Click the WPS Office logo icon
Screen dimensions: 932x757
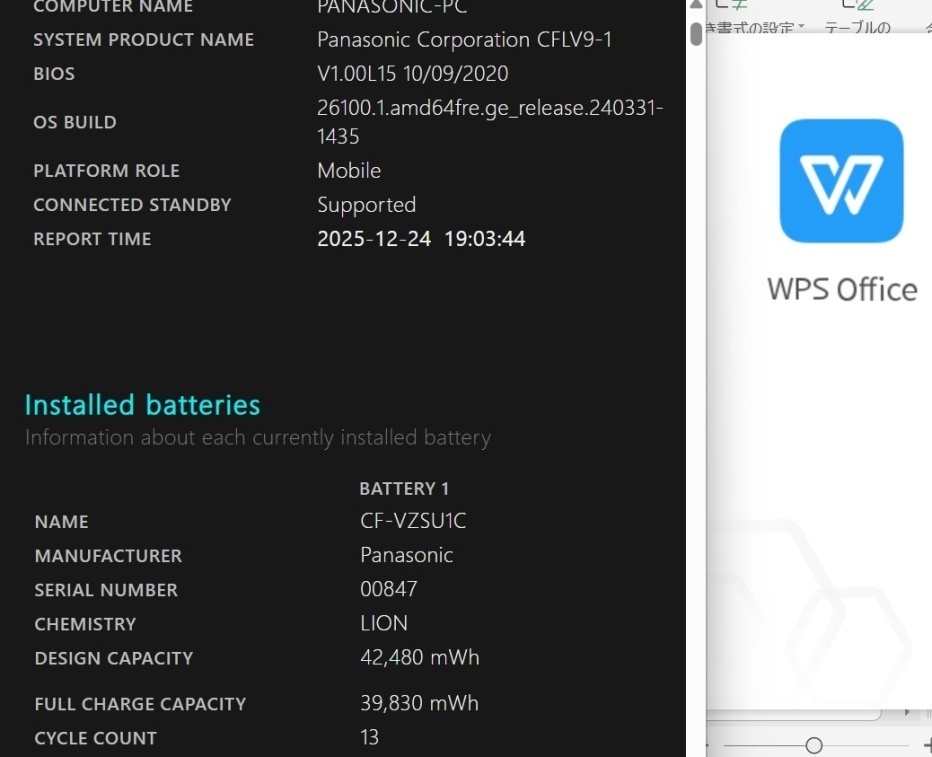841,181
